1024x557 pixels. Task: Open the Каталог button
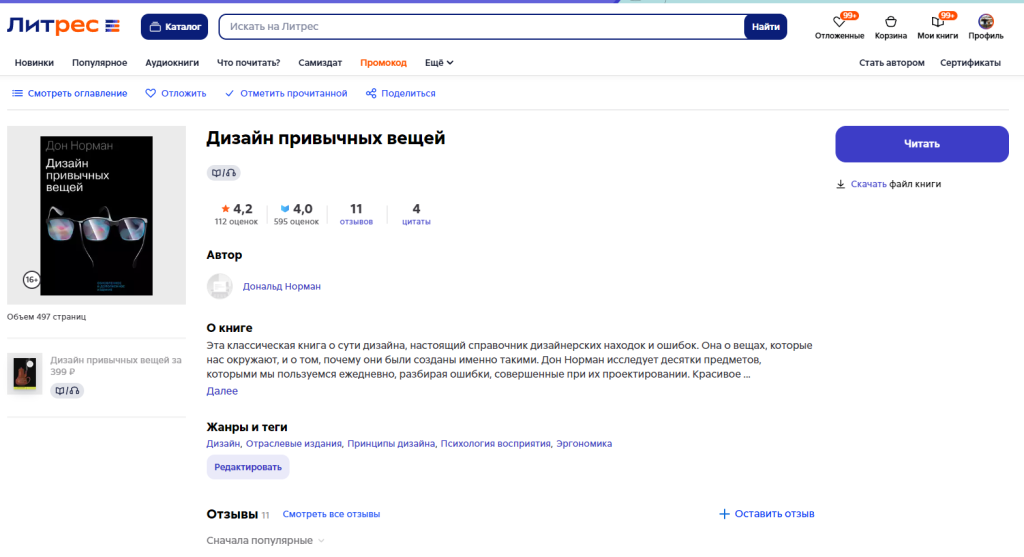[x=174, y=27]
